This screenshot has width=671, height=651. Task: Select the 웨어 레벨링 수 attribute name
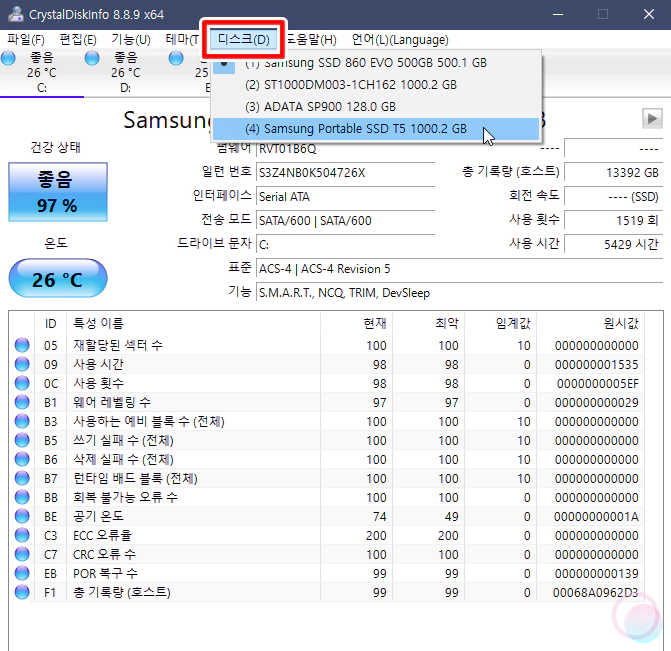(112, 402)
